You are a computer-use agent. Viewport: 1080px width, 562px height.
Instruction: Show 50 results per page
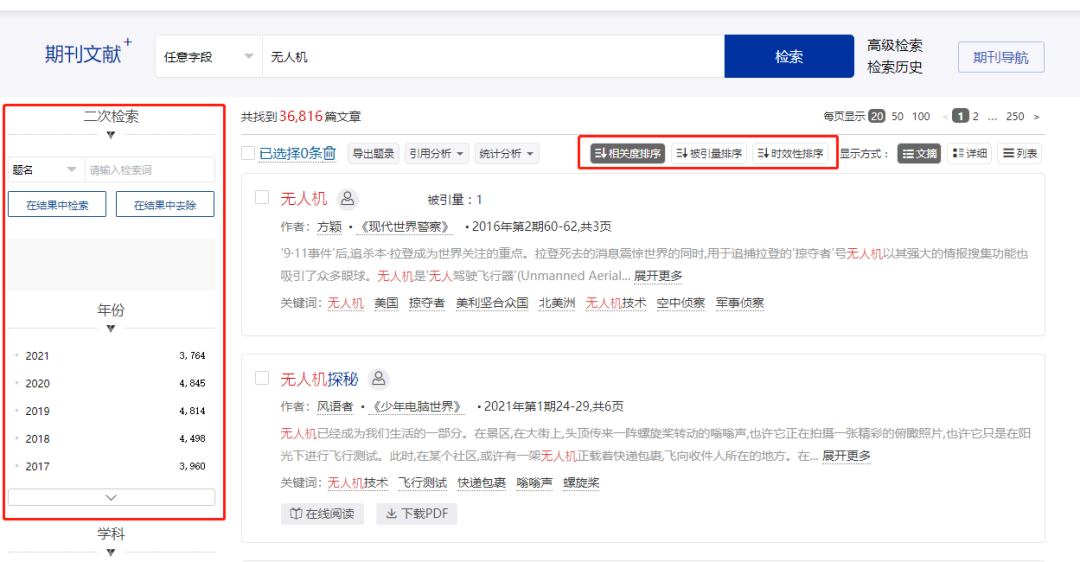pos(897,116)
